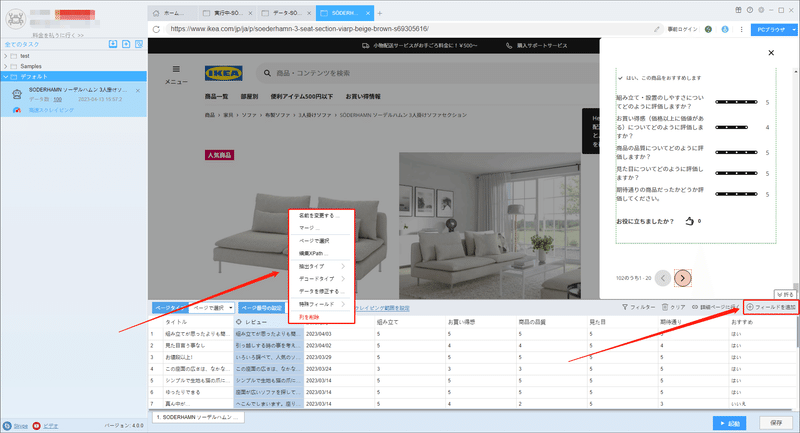Click the robot icon of SÖDERHAMN task
This screenshot has height=433, width=800.
pyautogui.click(x=17, y=94)
